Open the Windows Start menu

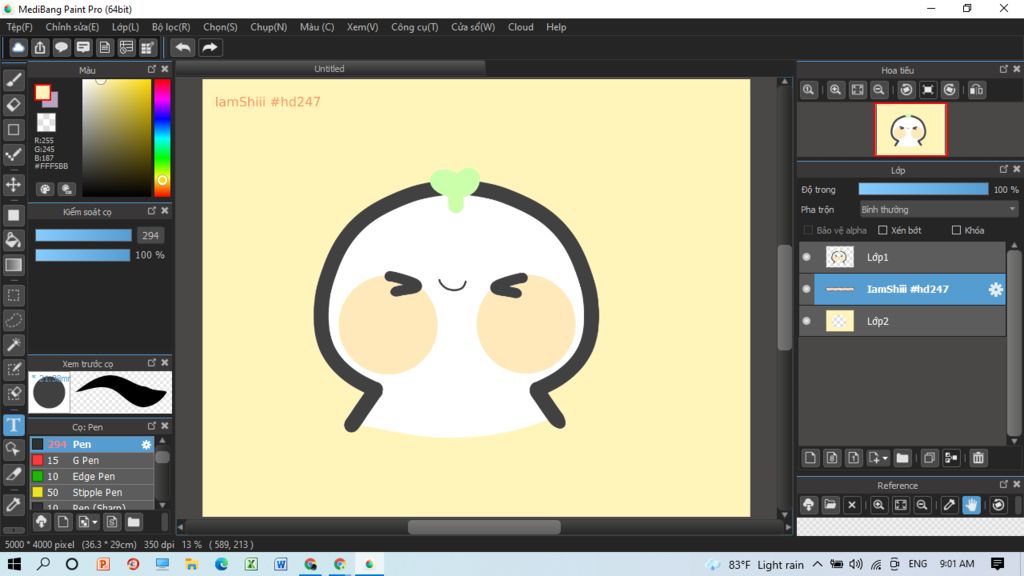14,564
